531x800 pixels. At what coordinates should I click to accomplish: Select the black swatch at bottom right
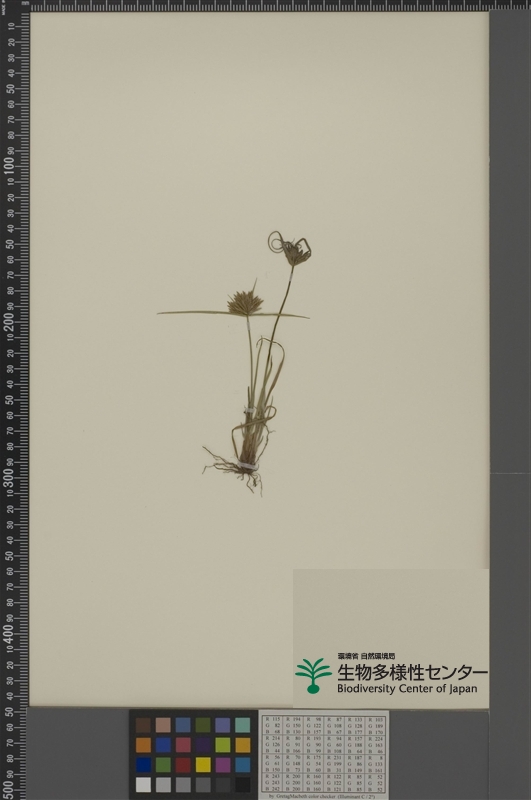click(243, 785)
